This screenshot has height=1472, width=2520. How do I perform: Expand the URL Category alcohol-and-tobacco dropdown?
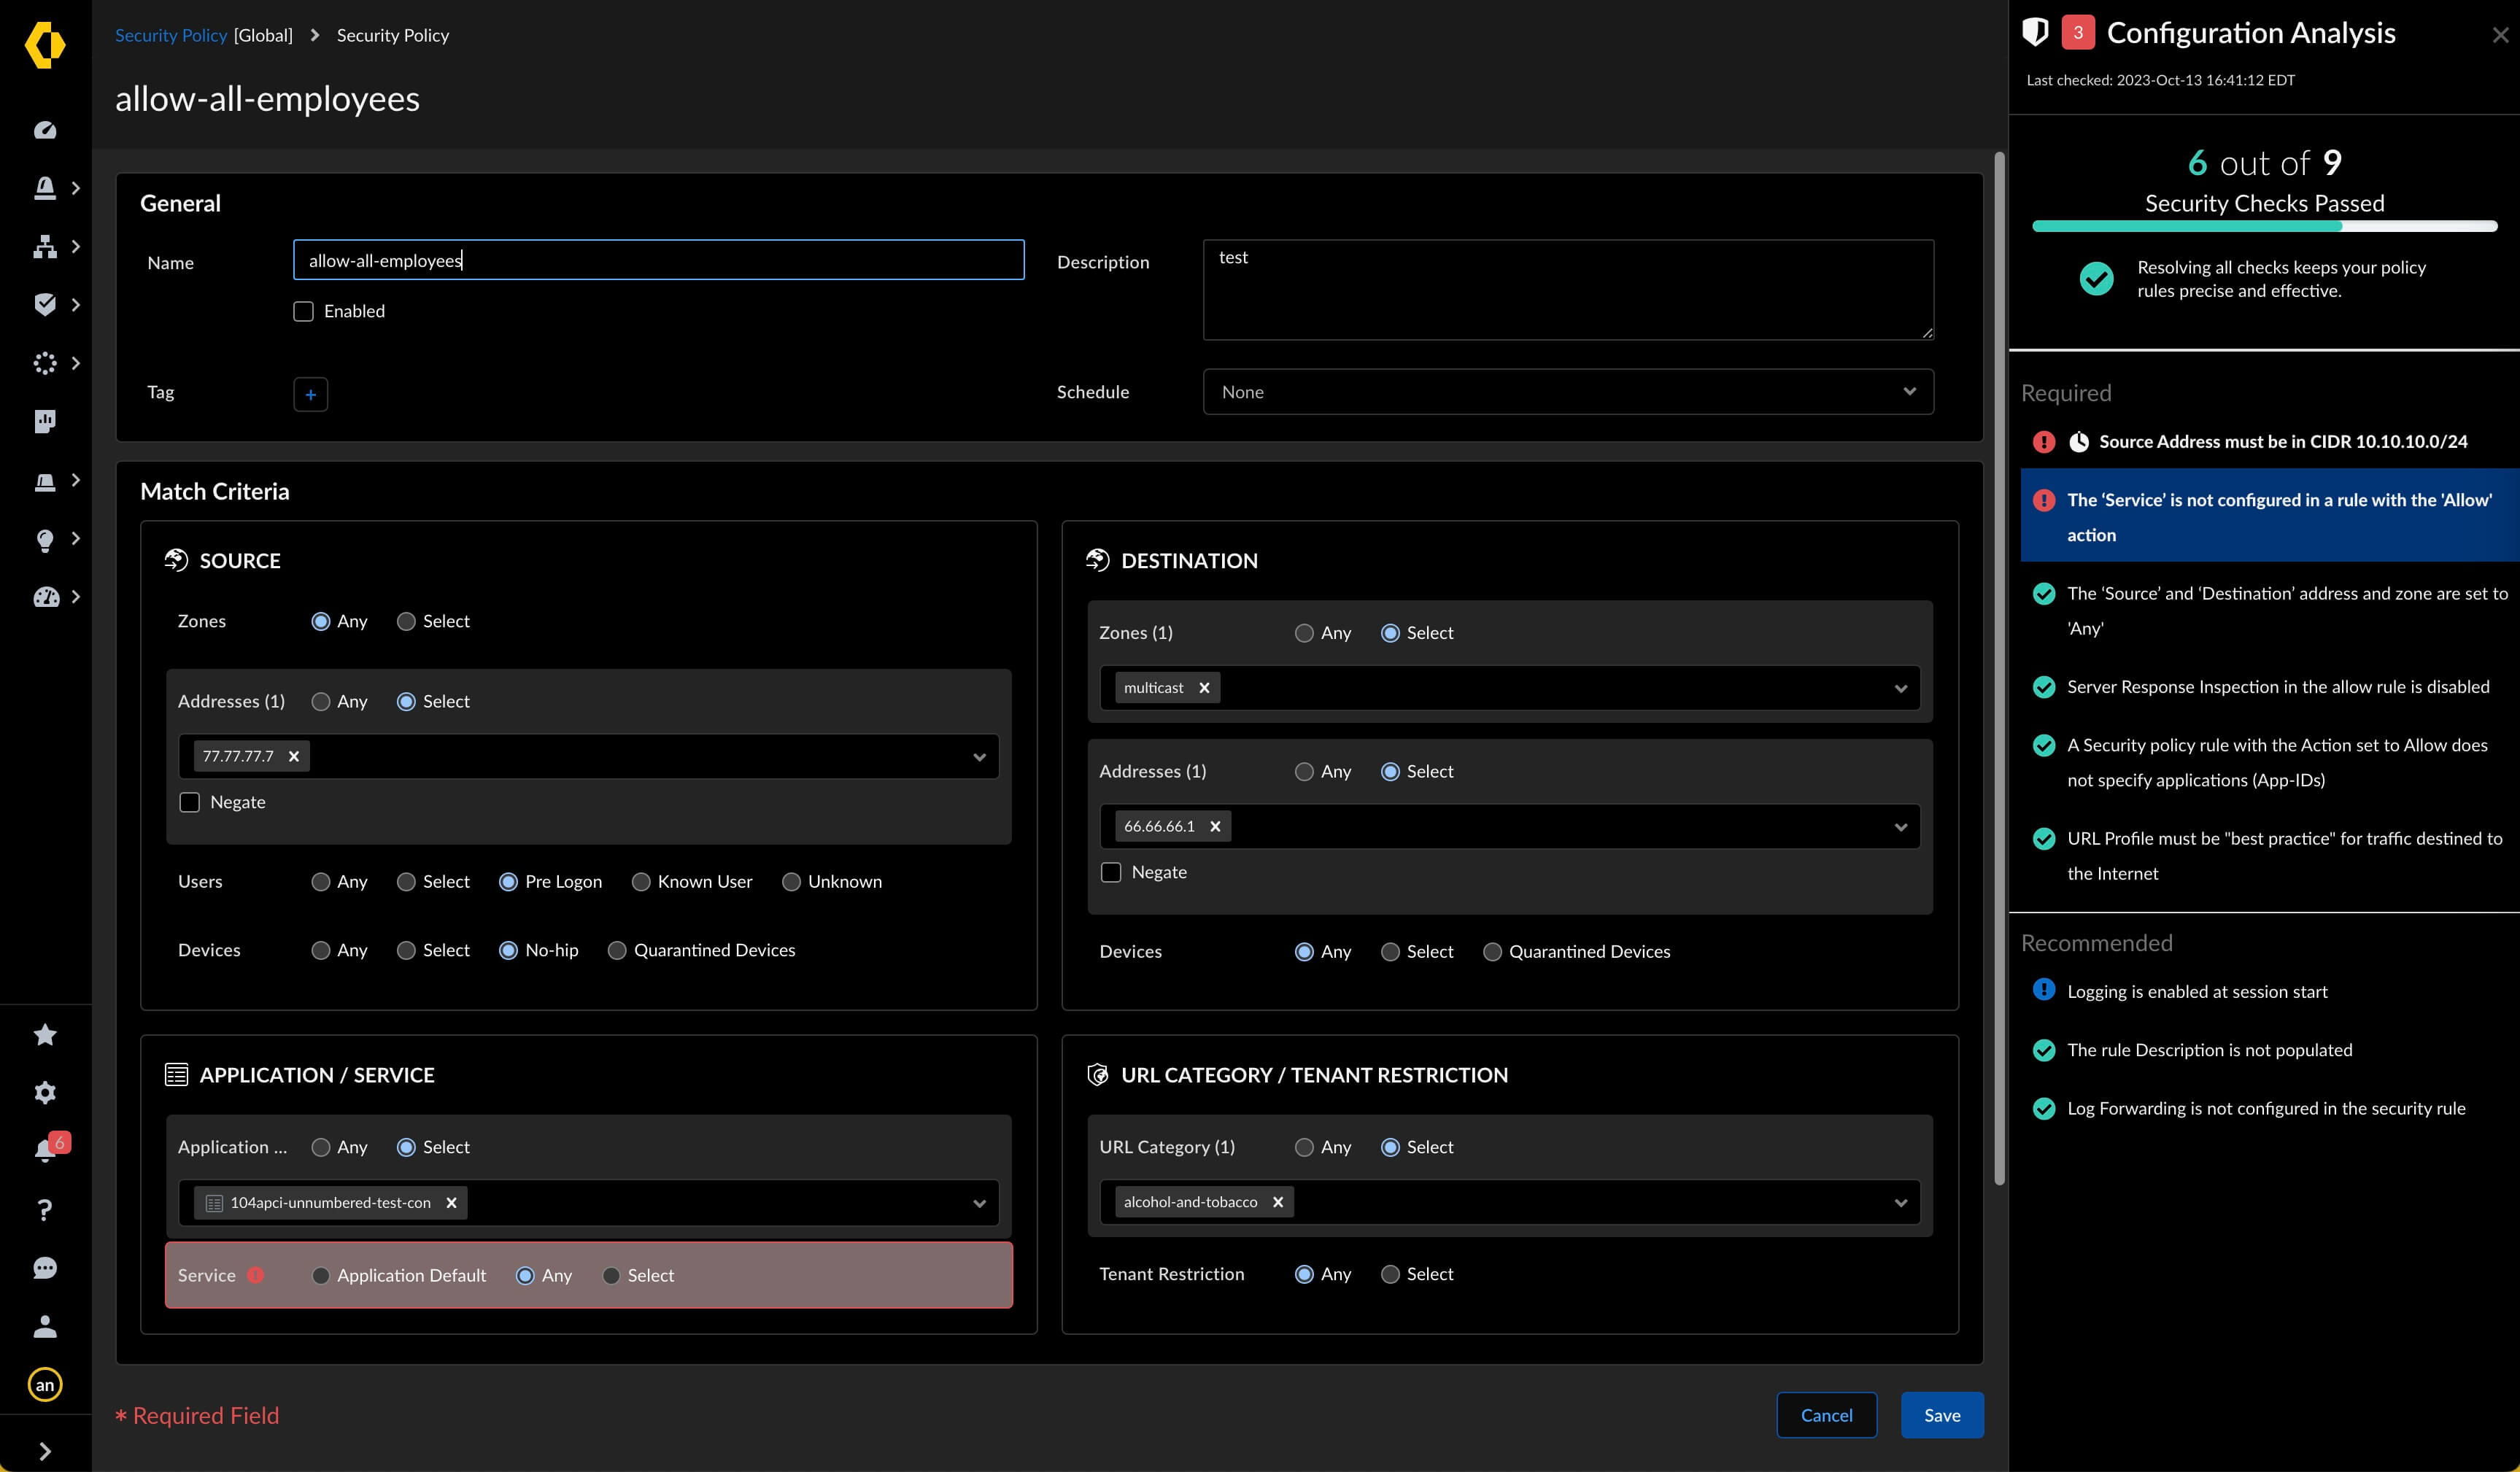tap(1901, 1202)
